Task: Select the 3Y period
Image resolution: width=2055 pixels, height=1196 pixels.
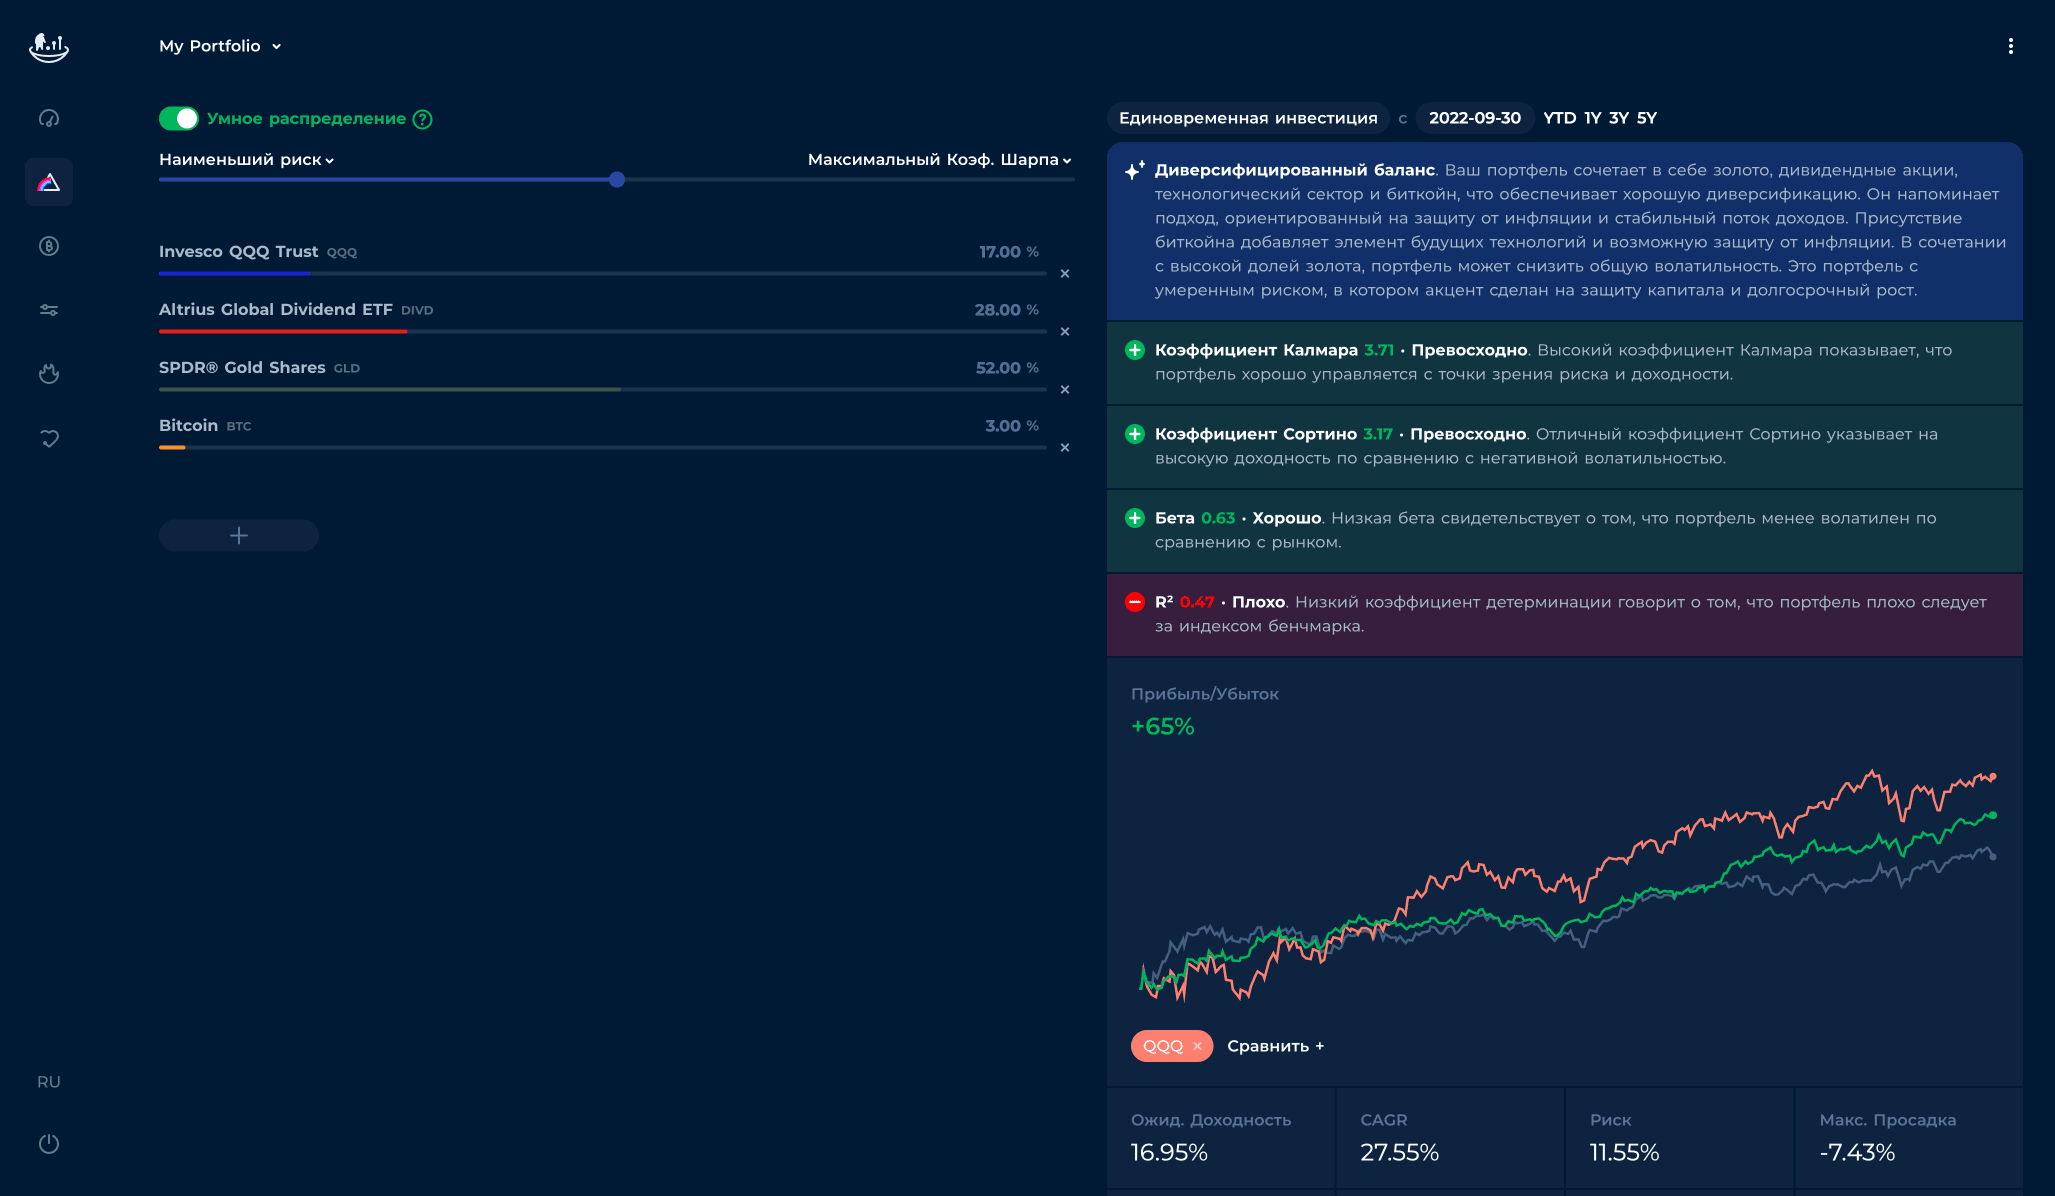Action: (x=1619, y=118)
